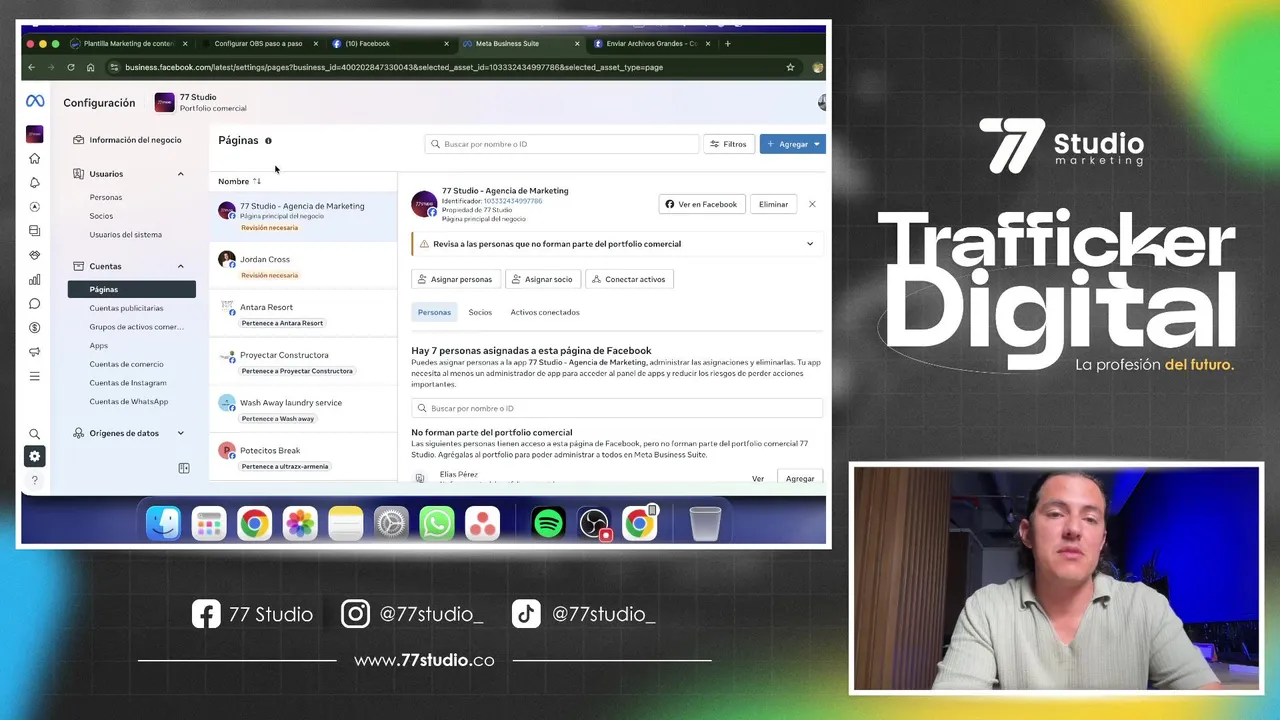Open the Home icon in the left rail
1280x720 pixels.
coord(35,158)
